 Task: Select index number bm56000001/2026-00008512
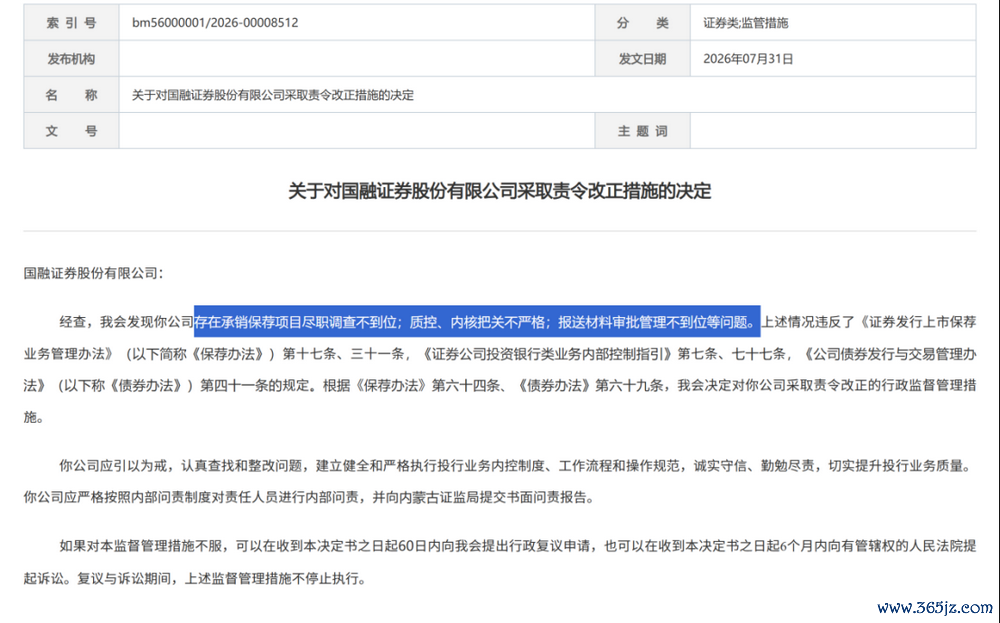click(215, 23)
